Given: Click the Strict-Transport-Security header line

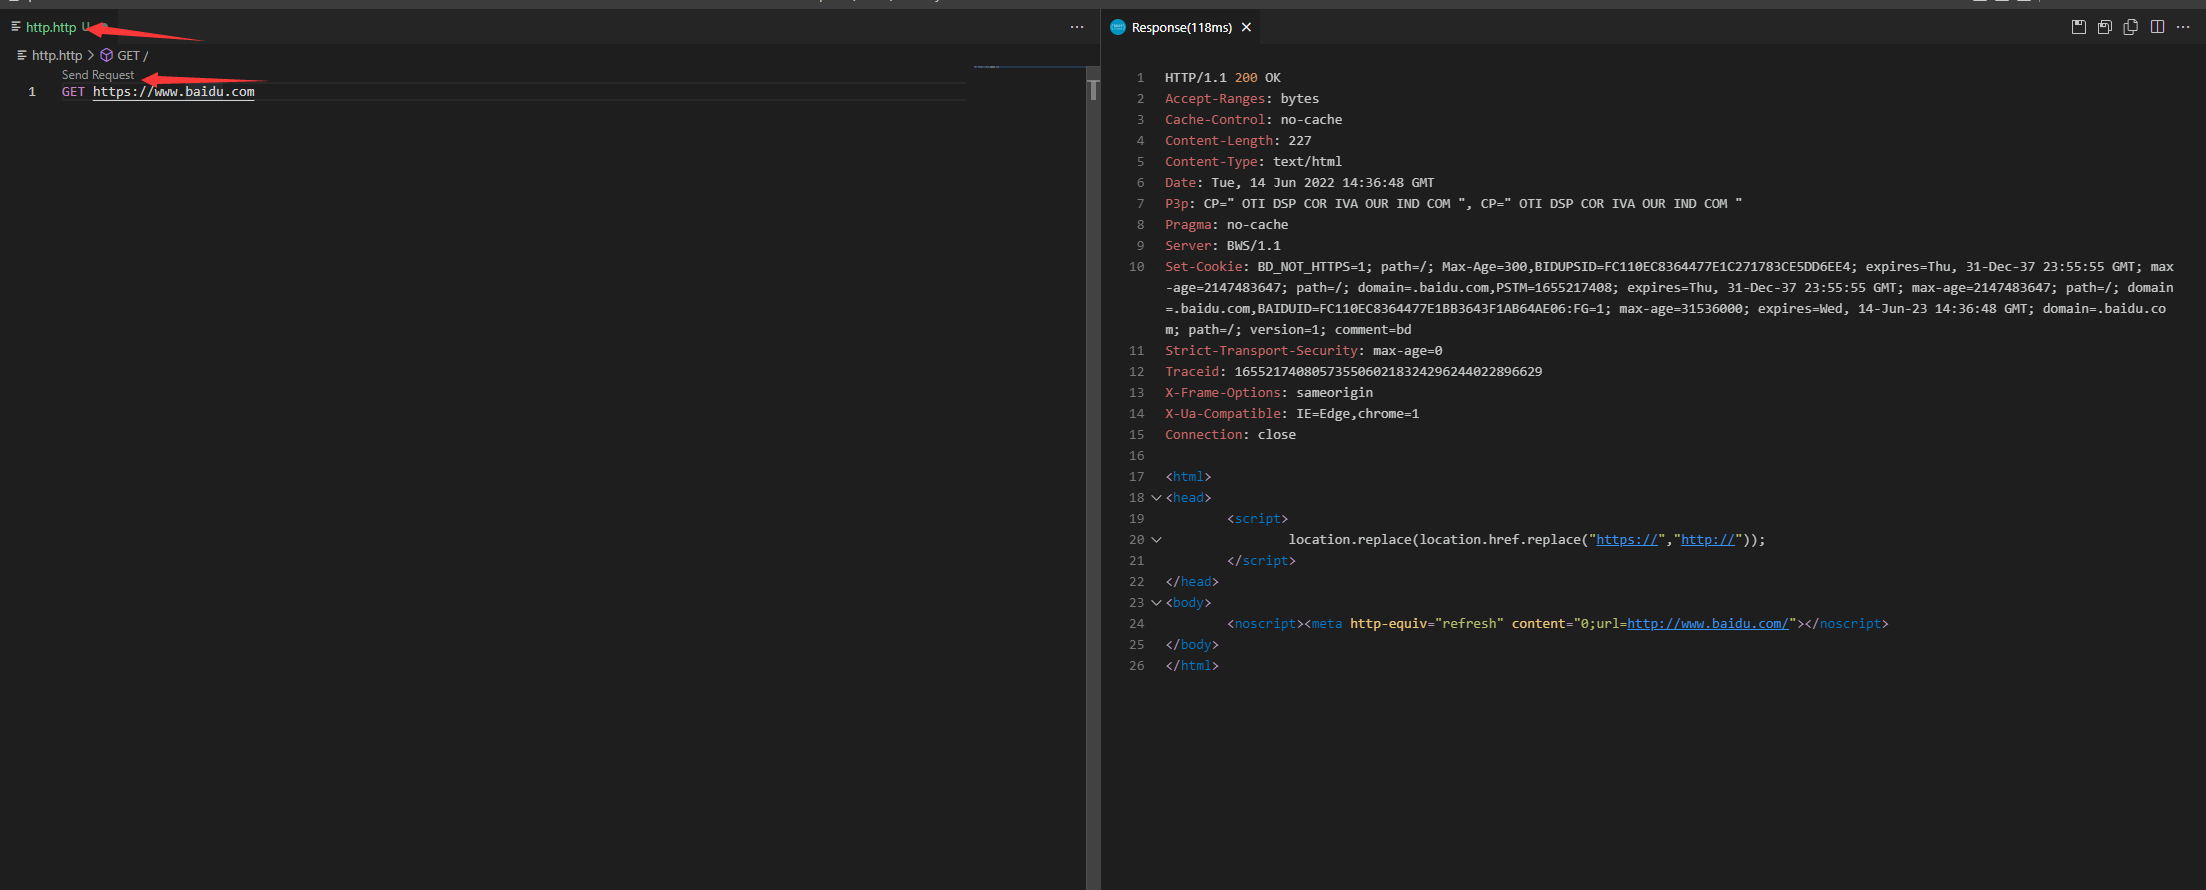Looking at the screenshot, I should [1304, 351].
